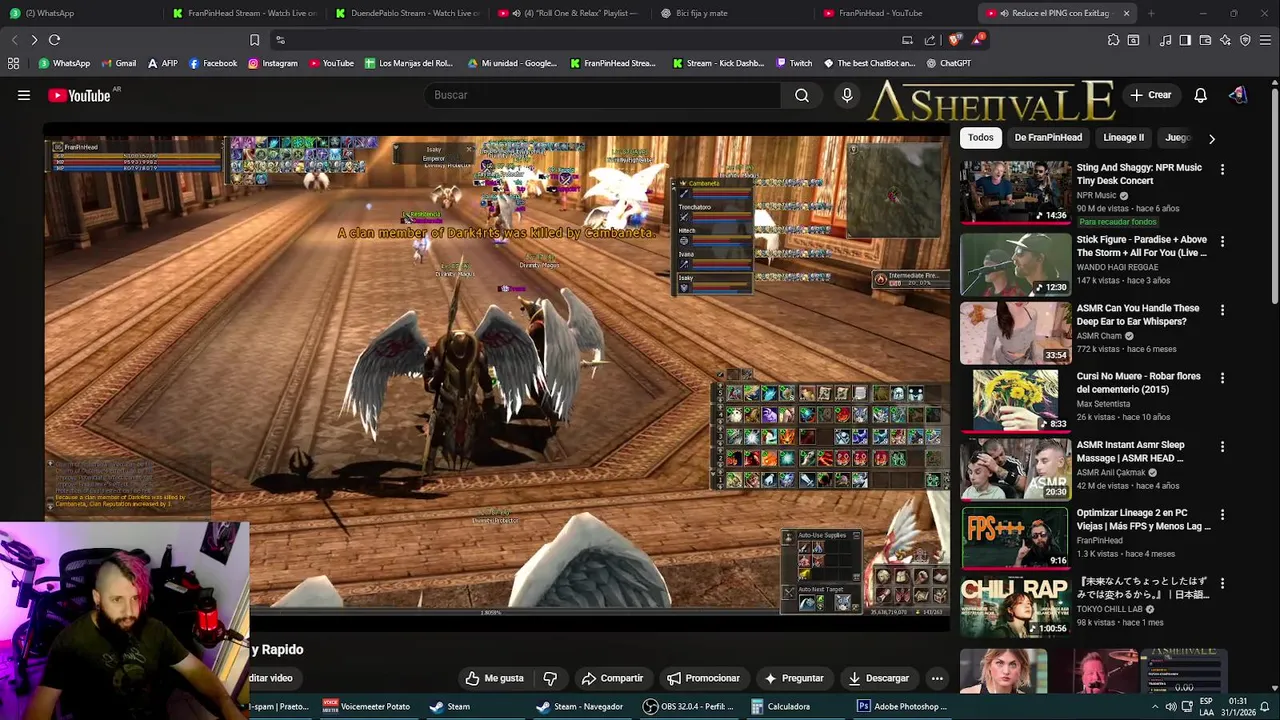Select the De FranPinHead filter chip

tap(1048, 138)
